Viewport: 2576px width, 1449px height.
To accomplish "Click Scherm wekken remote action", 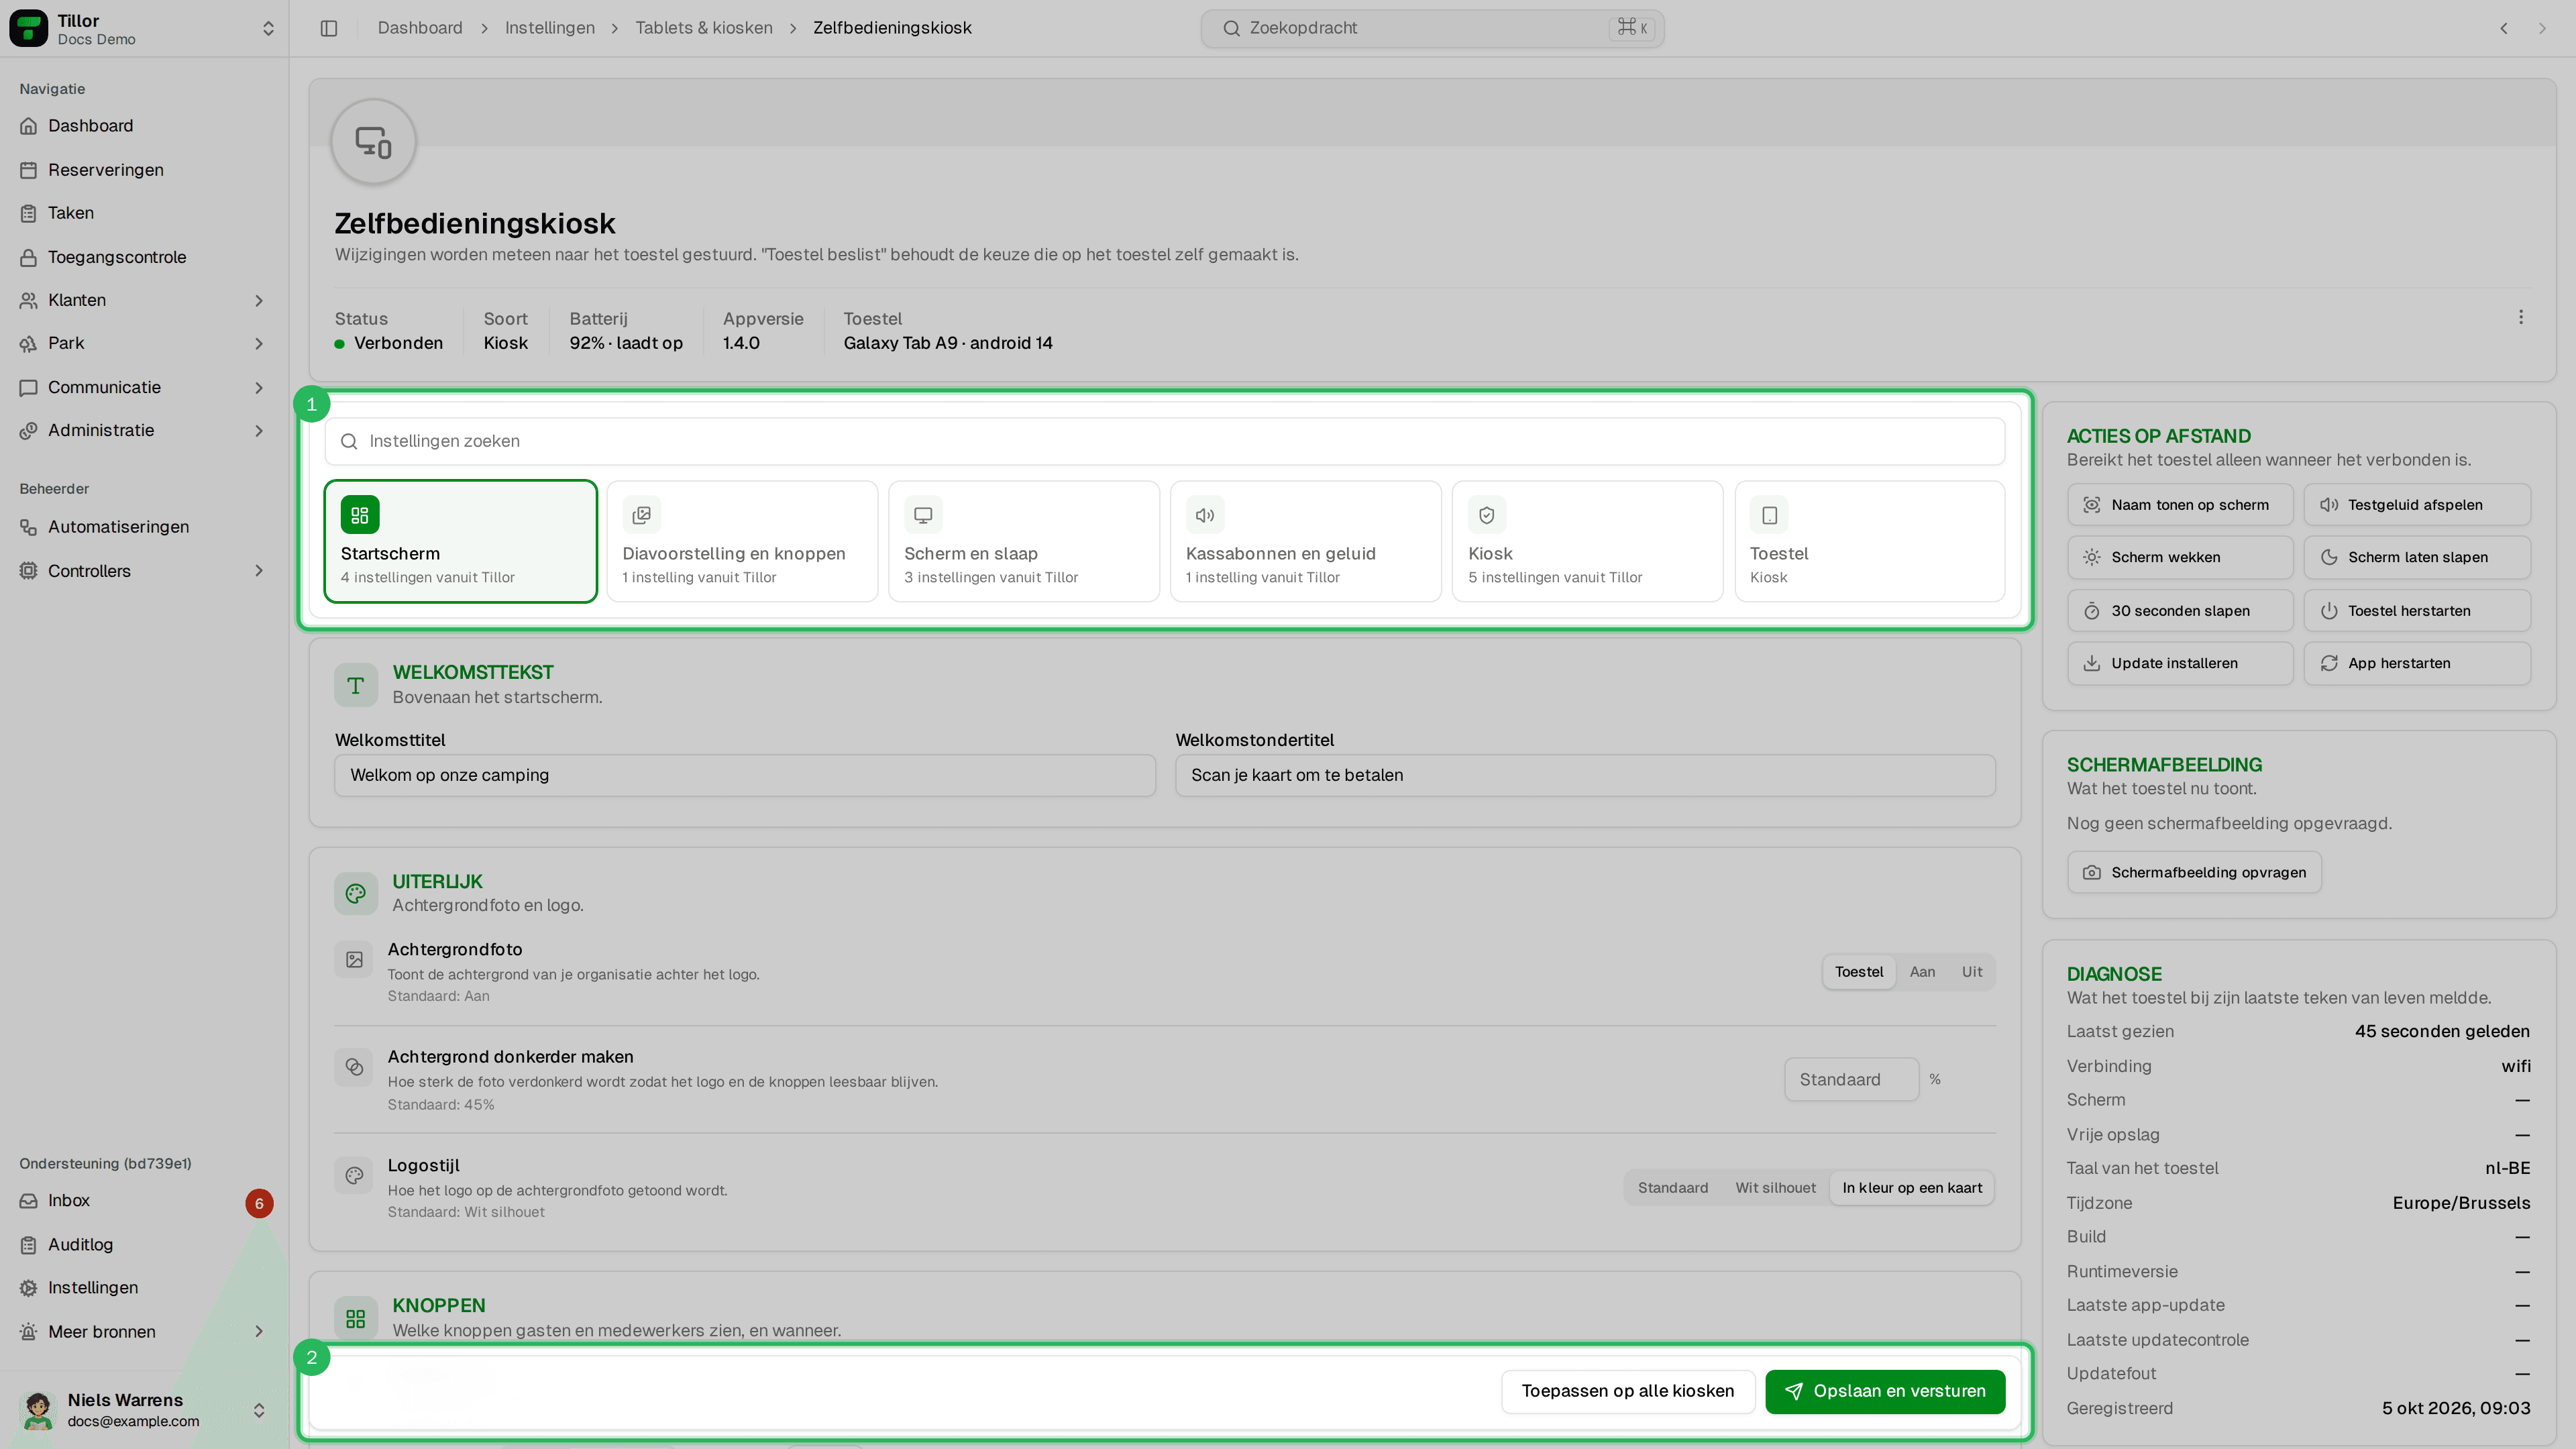I will coord(2180,557).
